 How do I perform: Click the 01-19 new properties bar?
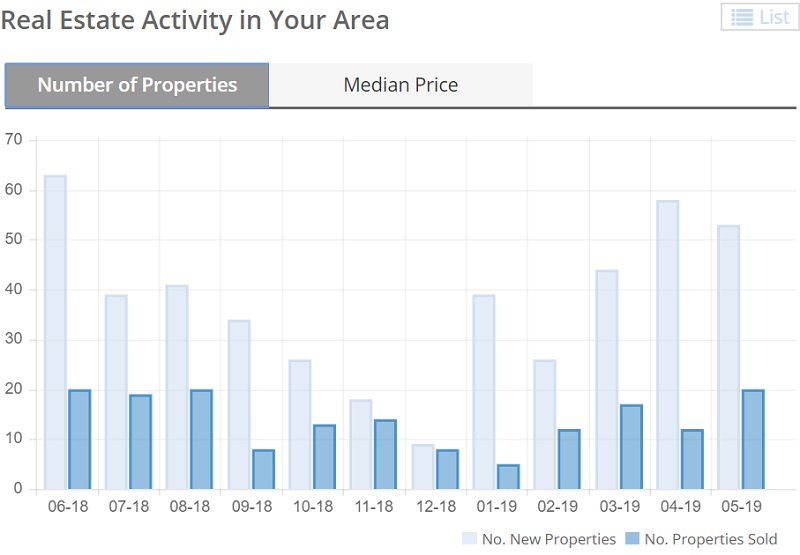coord(484,392)
